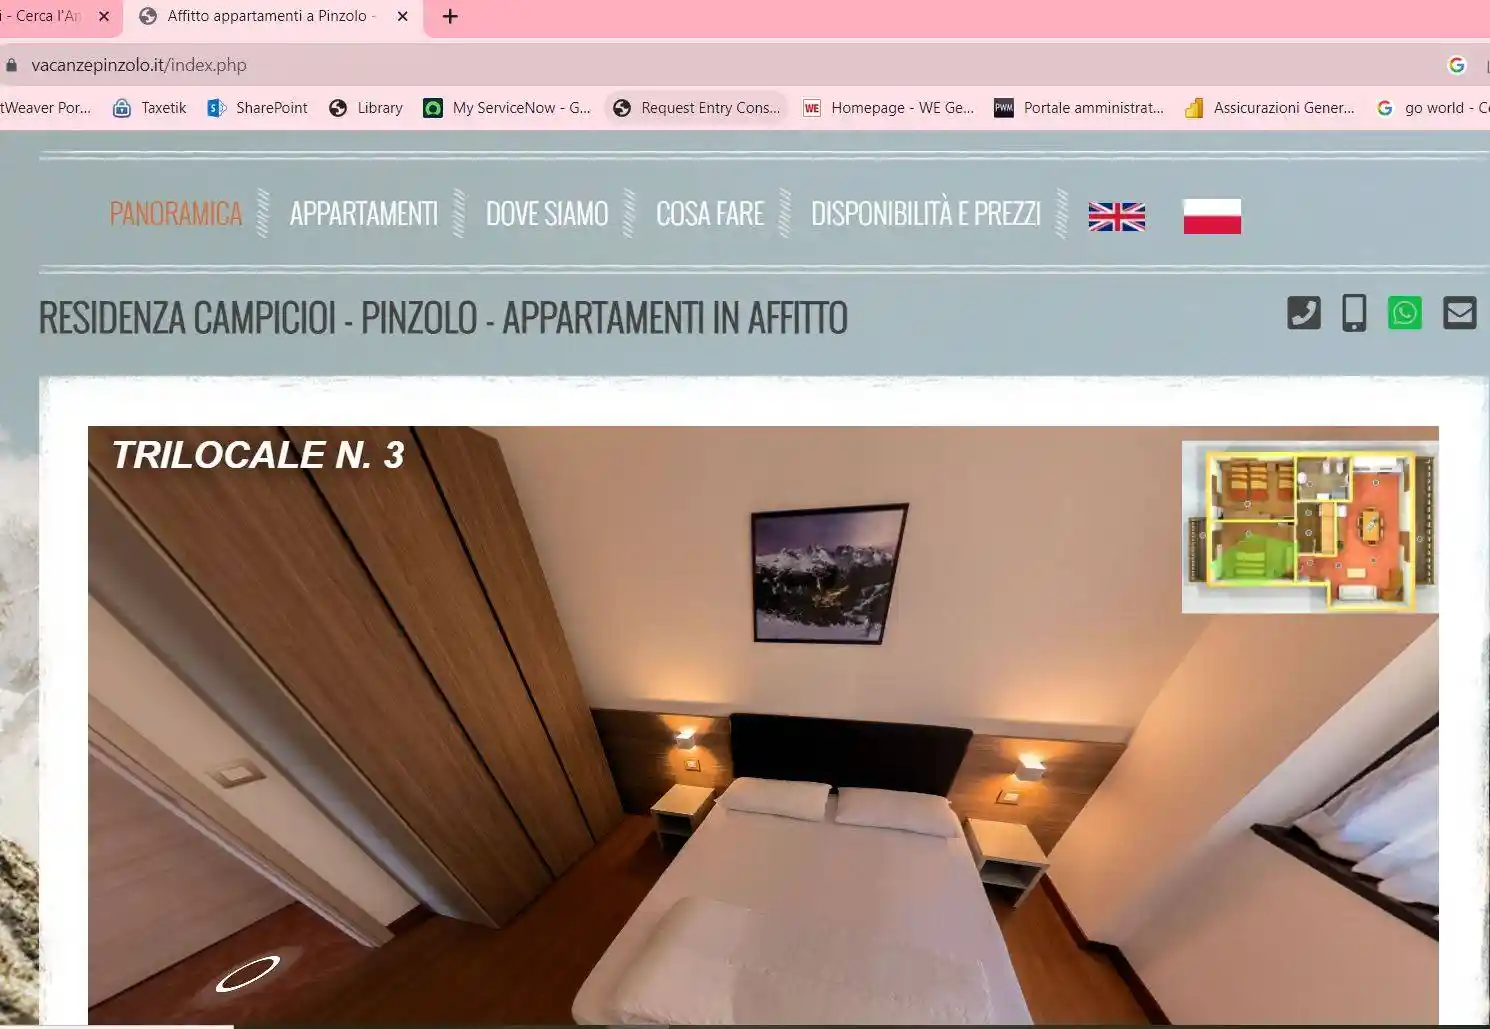Click the DOVE SIAMO link
The height and width of the screenshot is (1029, 1490).
[x=547, y=213]
